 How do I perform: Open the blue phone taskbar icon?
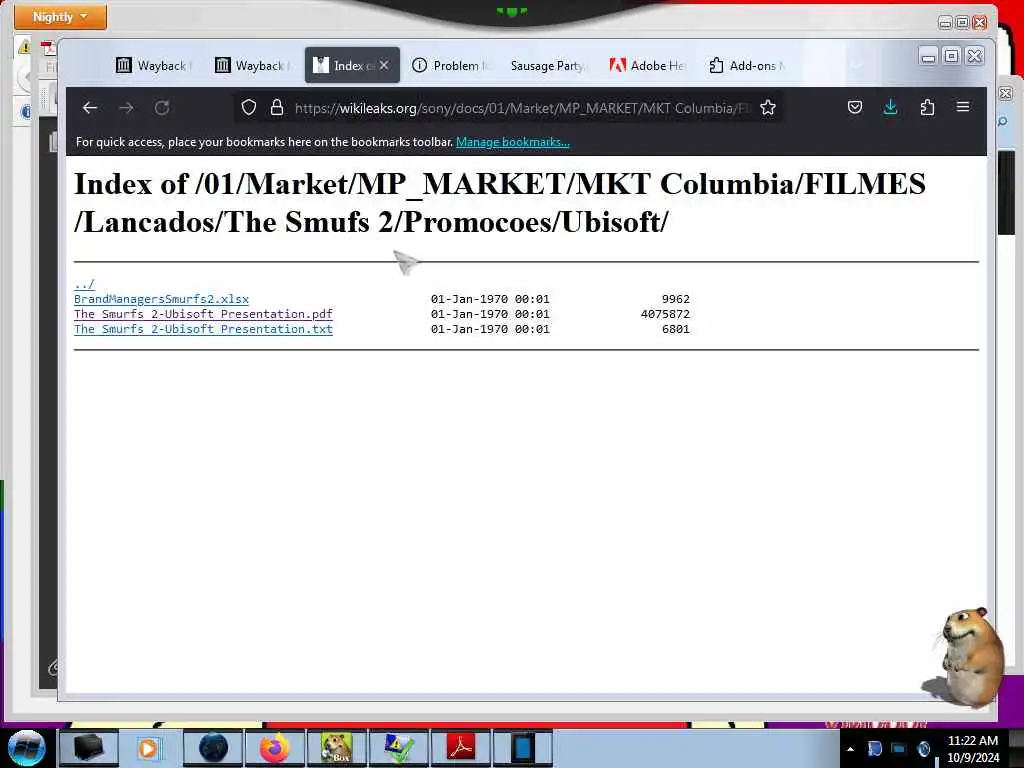click(x=522, y=748)
